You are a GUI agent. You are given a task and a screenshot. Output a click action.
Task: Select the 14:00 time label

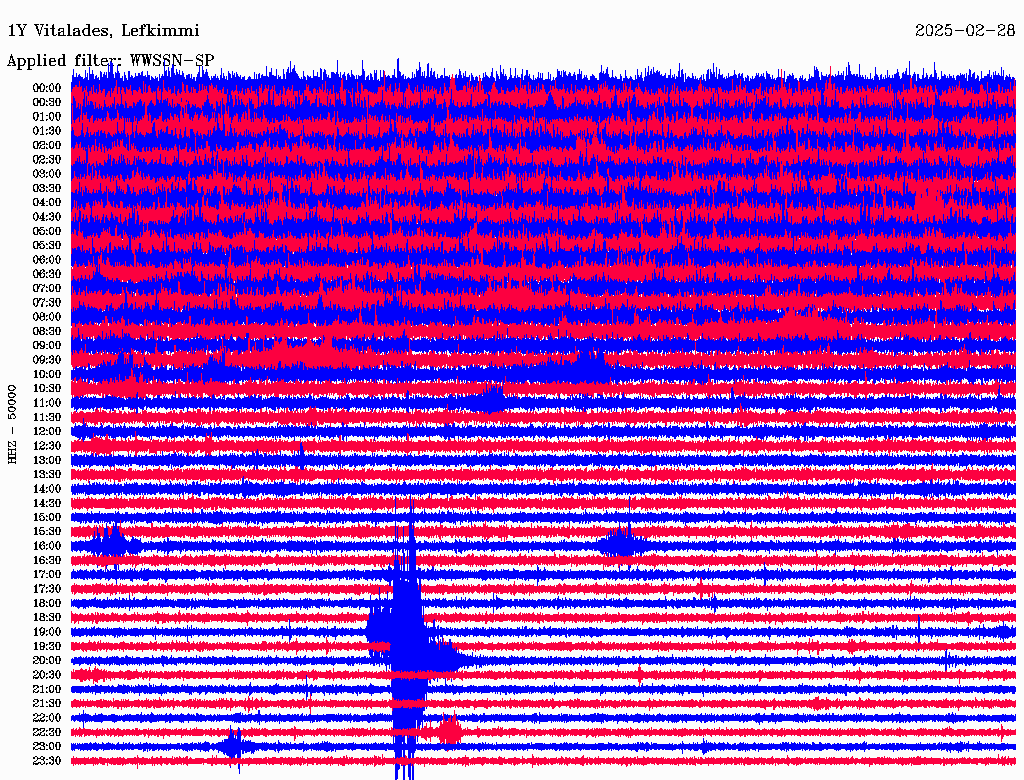pos(47,489)
